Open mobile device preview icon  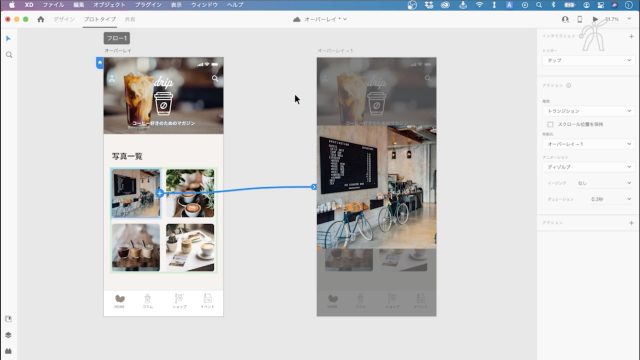(580, 19)
